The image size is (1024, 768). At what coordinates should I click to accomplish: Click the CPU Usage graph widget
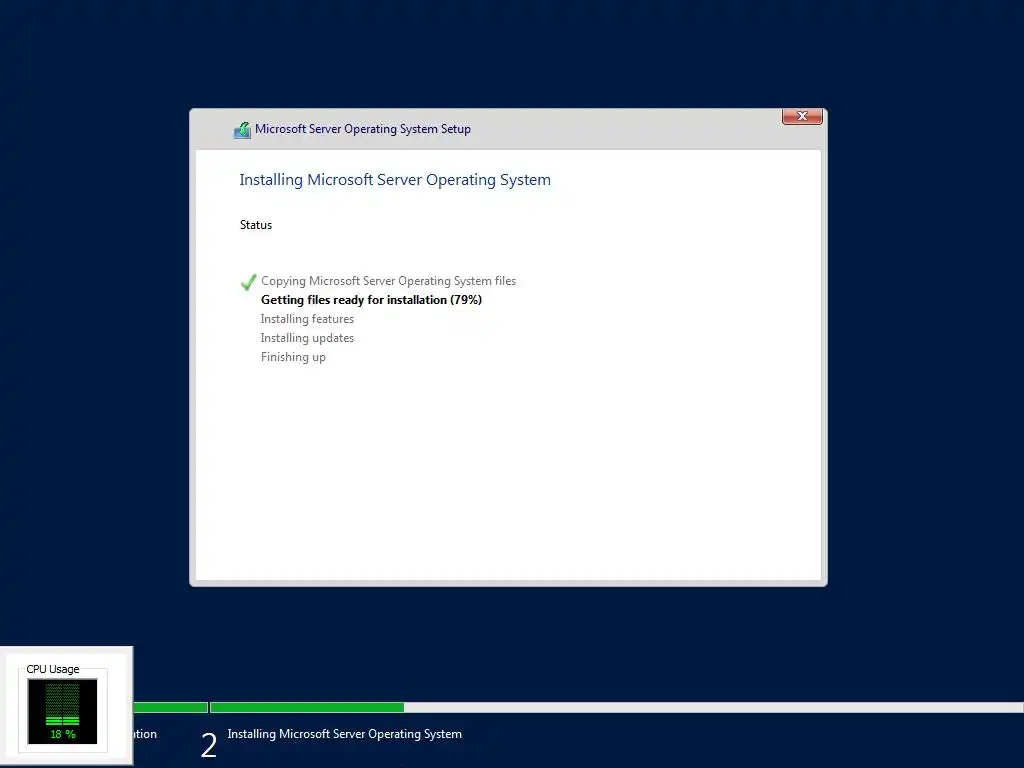pyautogui.click(x=62, y=711)
